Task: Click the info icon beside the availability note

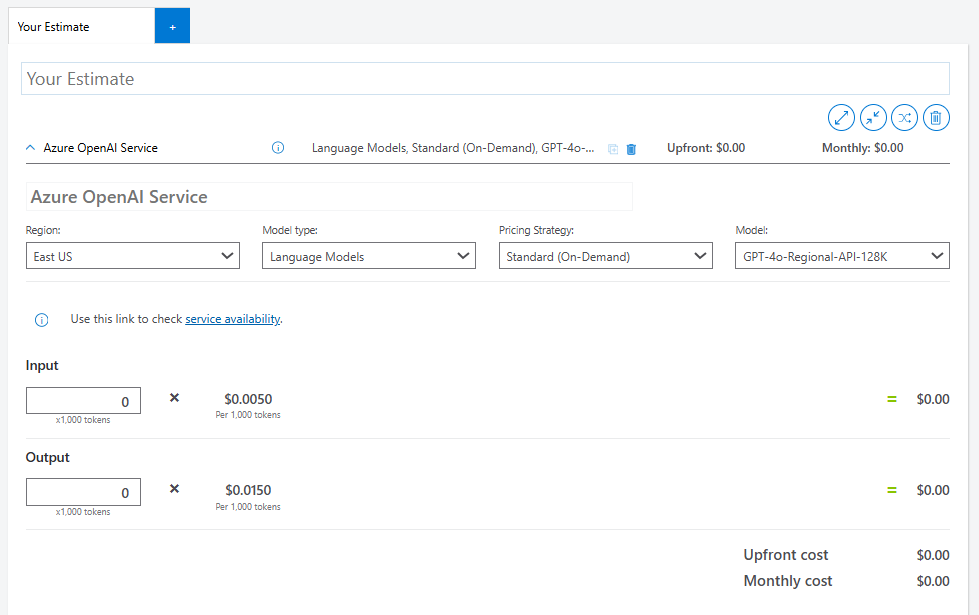Action: [x=41, y=319]
